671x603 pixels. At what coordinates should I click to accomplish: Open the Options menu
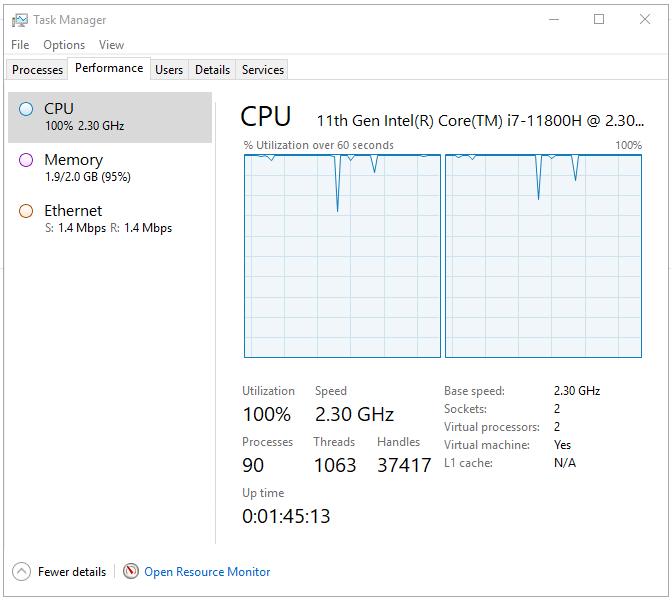[64, 45]
